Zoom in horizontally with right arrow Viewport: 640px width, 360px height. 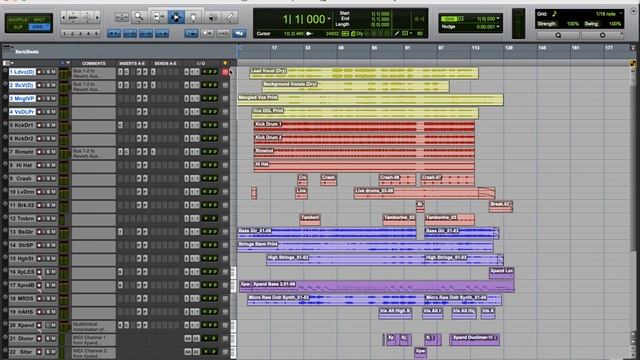97,17
